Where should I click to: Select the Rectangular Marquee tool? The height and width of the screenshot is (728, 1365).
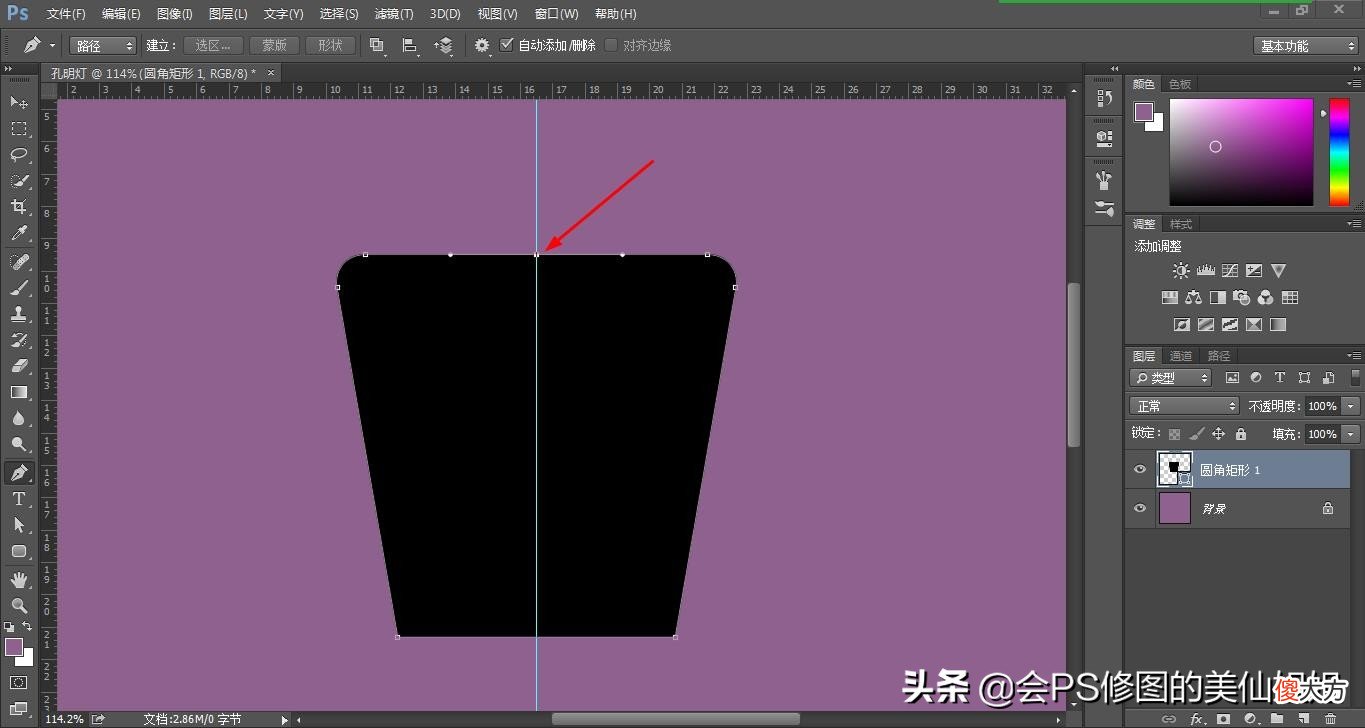pyautogui.click(x=19, y=129)
